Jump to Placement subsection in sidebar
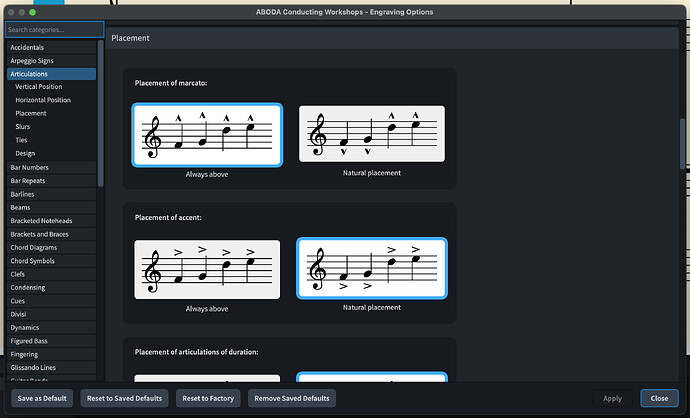The image size is (690, 418). (31, 113)
